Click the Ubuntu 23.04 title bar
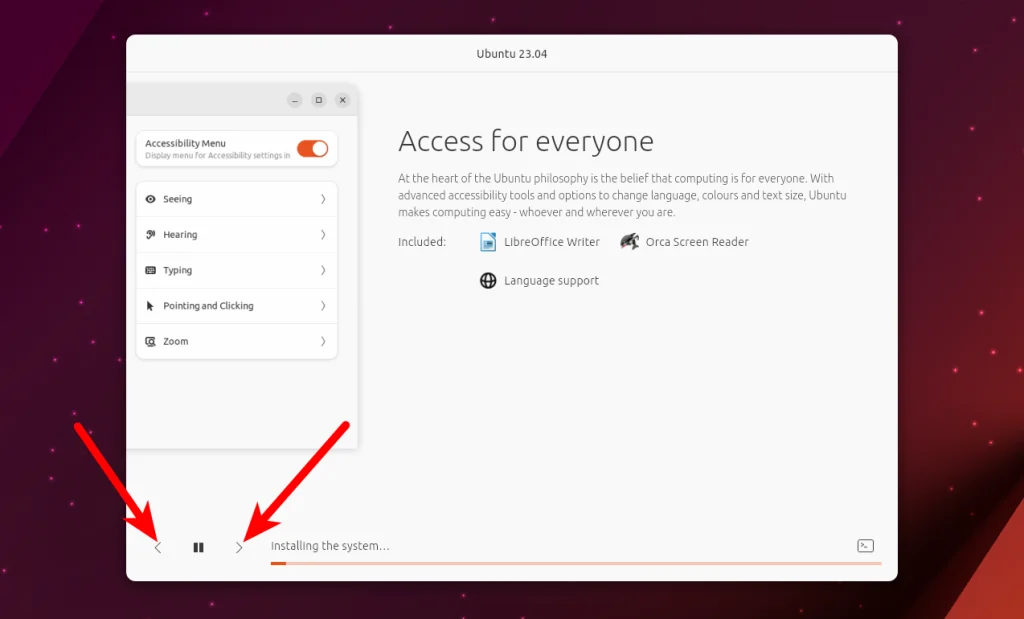This screenshot has width=1024, height=619. (x=511, y=53)
